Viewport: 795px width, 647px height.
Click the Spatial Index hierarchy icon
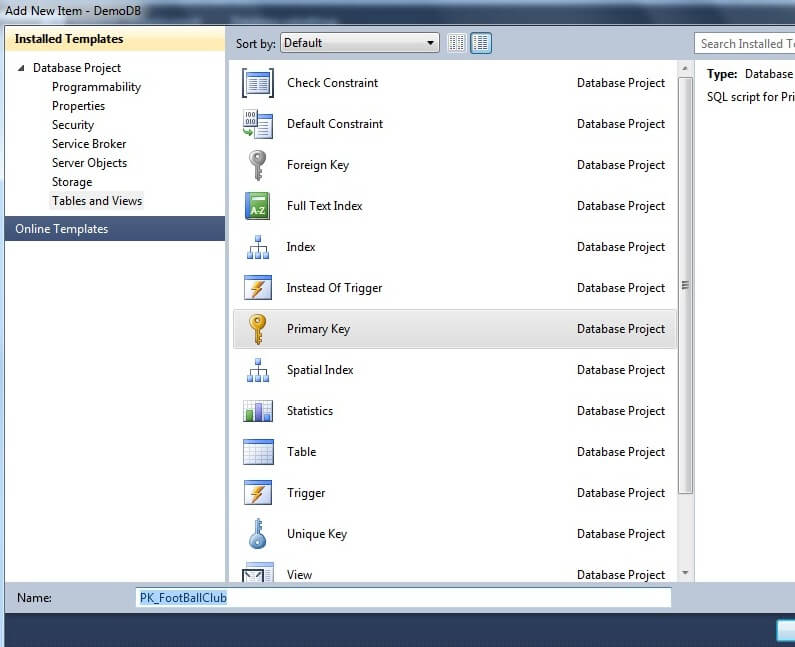pos(258,370)
